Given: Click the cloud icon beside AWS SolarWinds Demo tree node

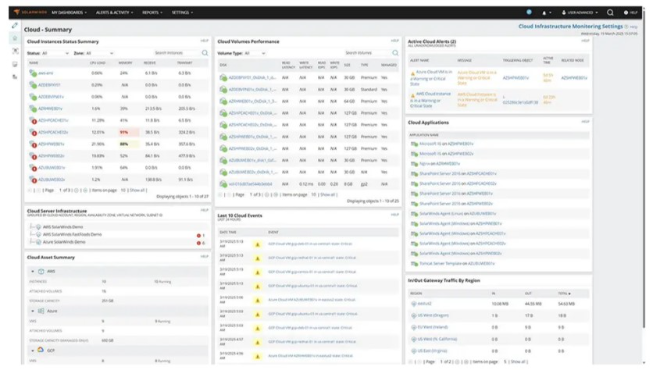Looking at the screenshot, I should 39,227.
